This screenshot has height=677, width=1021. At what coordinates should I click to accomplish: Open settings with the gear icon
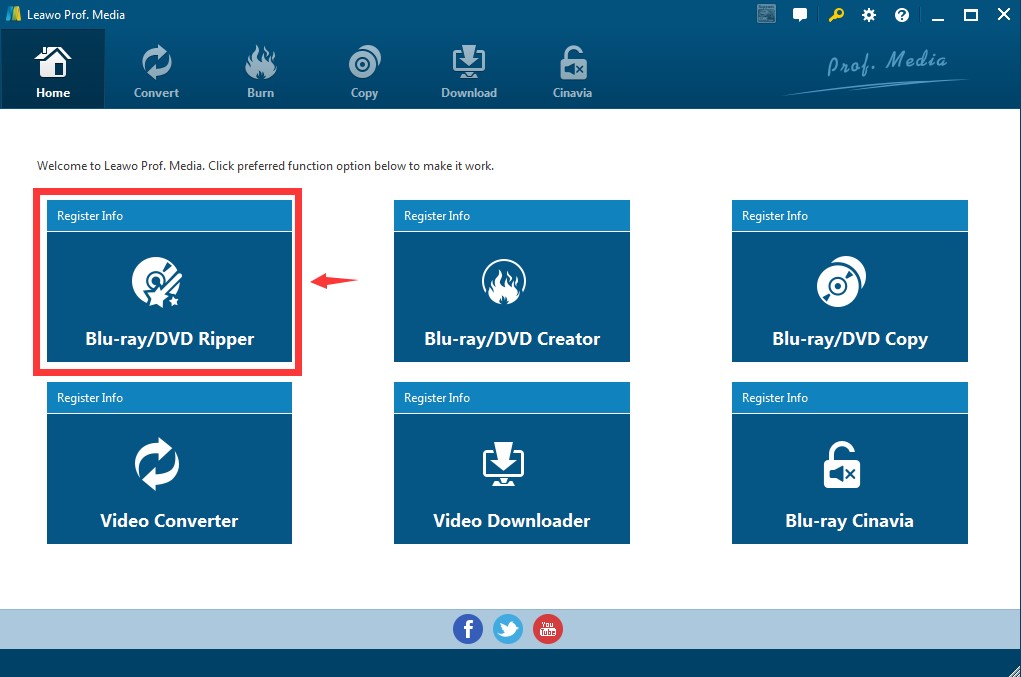tap(869, 15)
